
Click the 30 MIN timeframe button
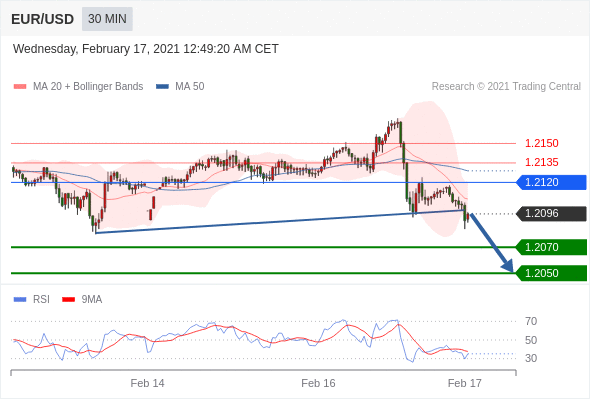(107, 19)
